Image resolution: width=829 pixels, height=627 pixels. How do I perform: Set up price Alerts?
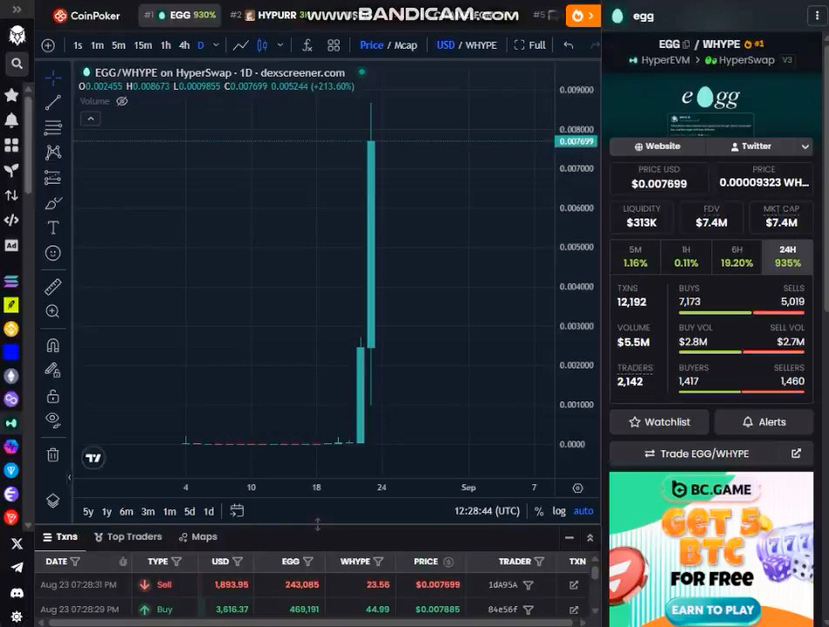tap(764, 422)
